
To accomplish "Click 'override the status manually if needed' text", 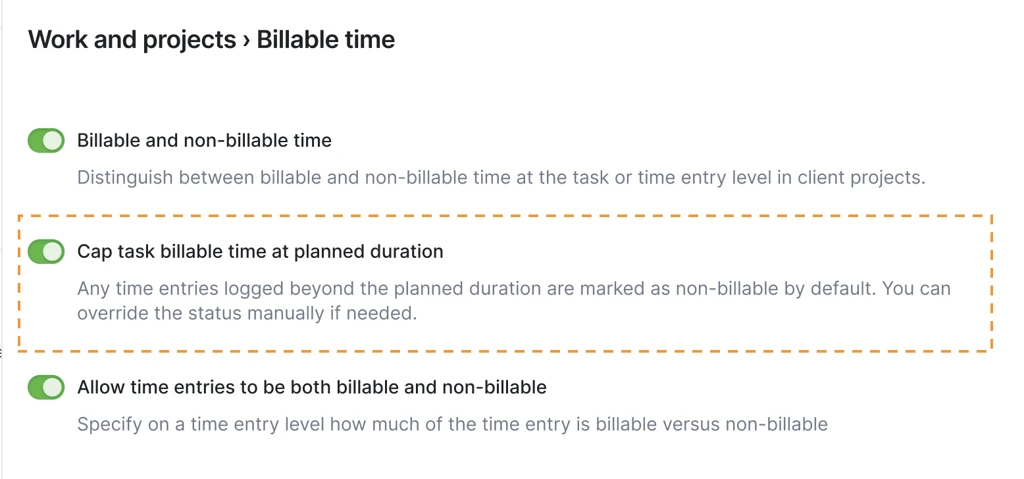I will pos(246,312).
